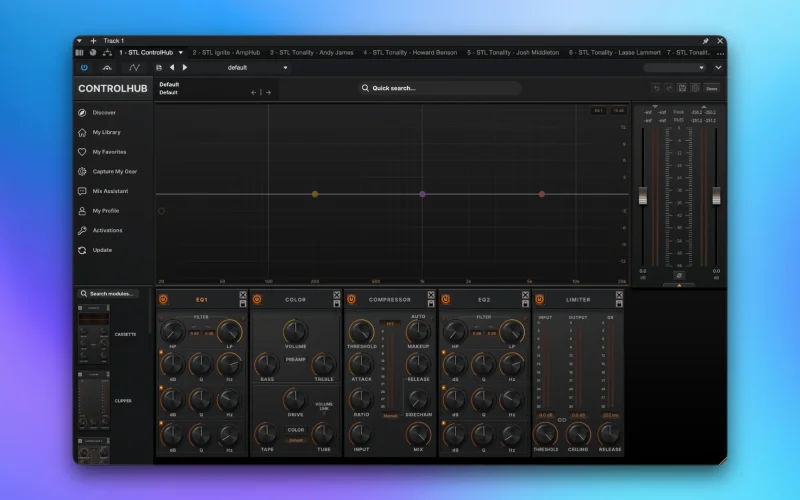Screen dimensions: 800x500
Task: Expand the chevron at far right of the host toolbar
Action: click(718, 67)
